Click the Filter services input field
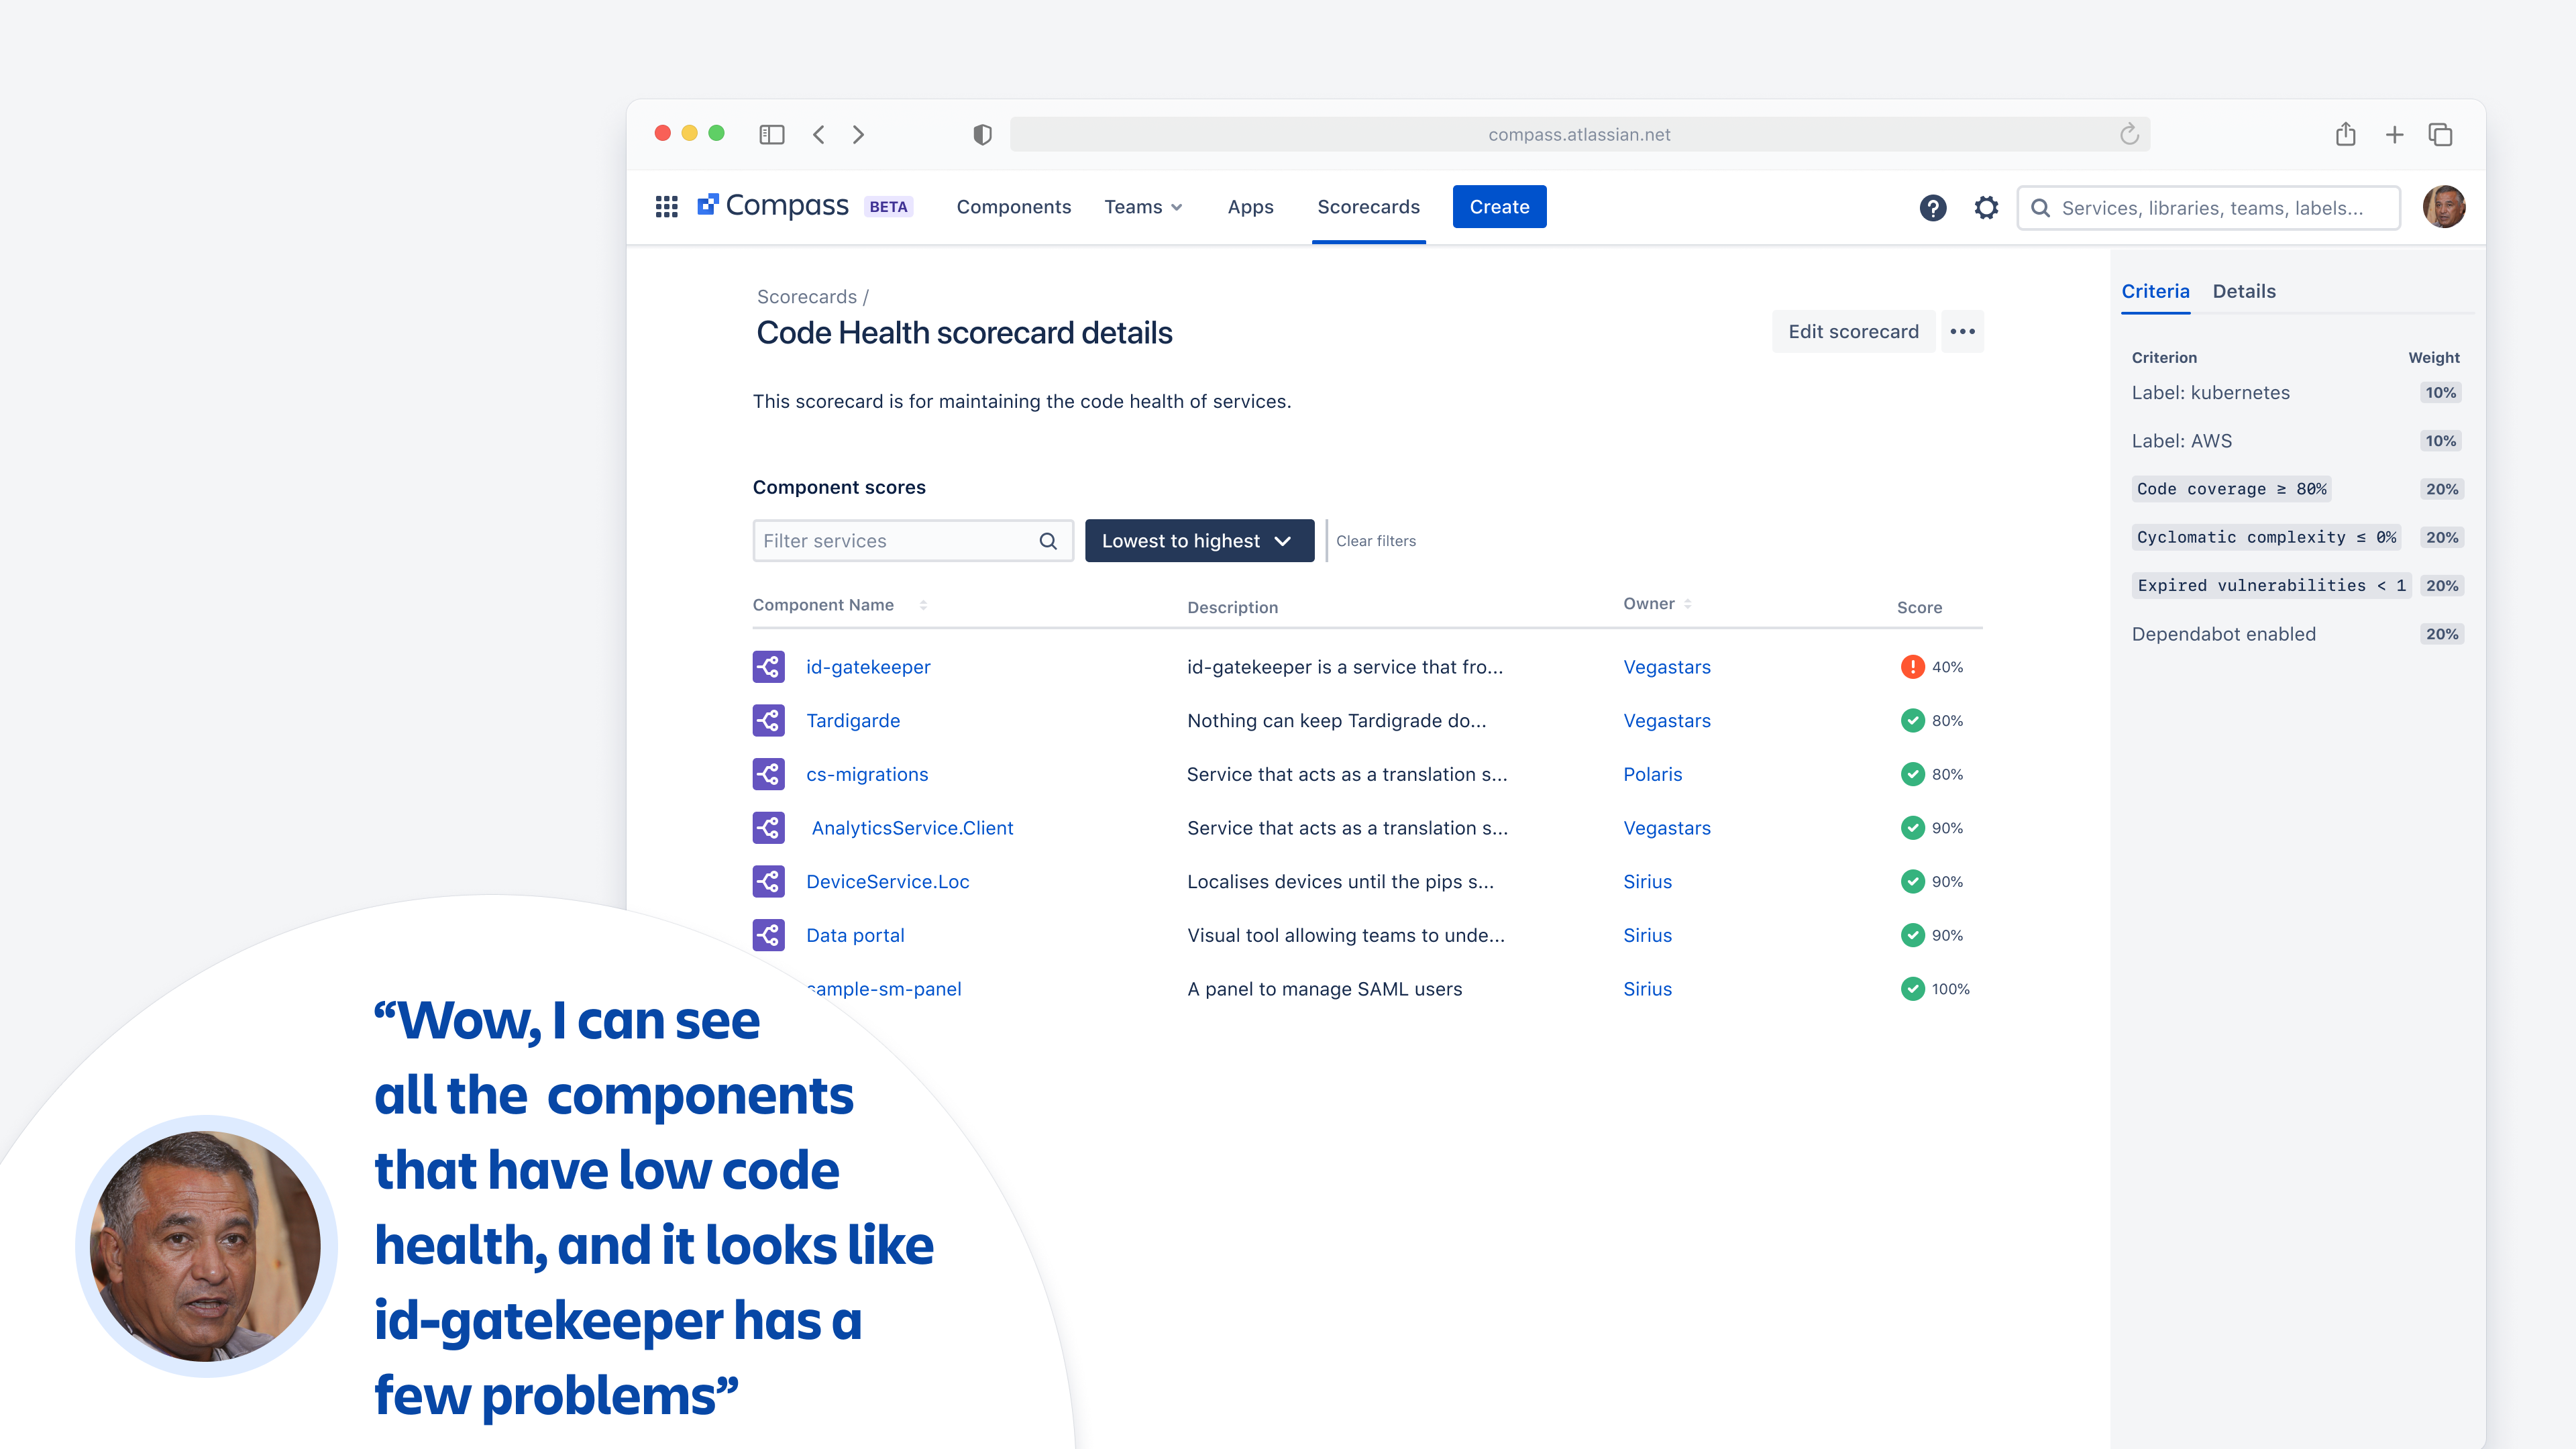Screen dimensions: 2576x1449 [x=912, y=541]
